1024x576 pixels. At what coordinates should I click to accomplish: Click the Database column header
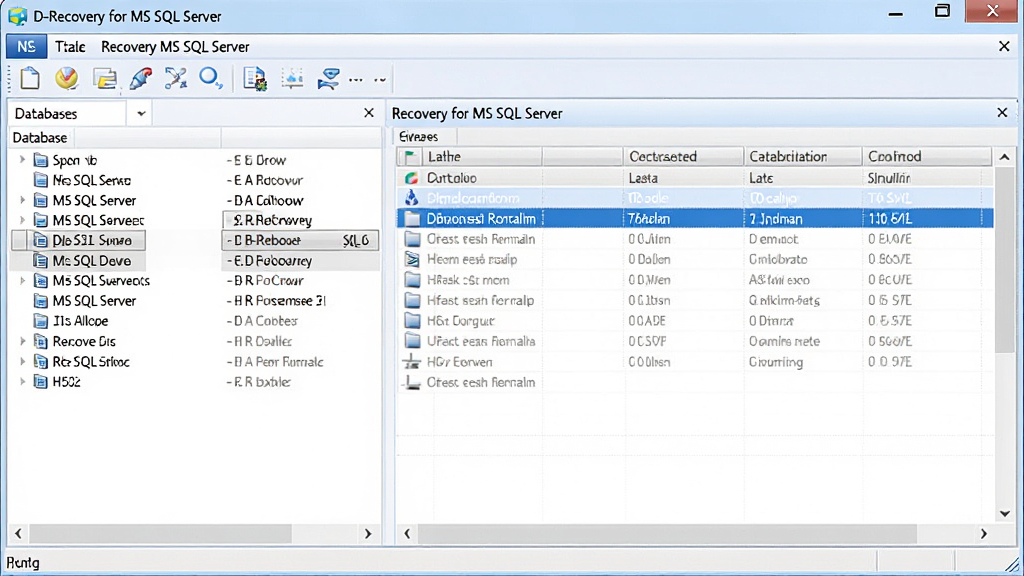click(40, 138)
